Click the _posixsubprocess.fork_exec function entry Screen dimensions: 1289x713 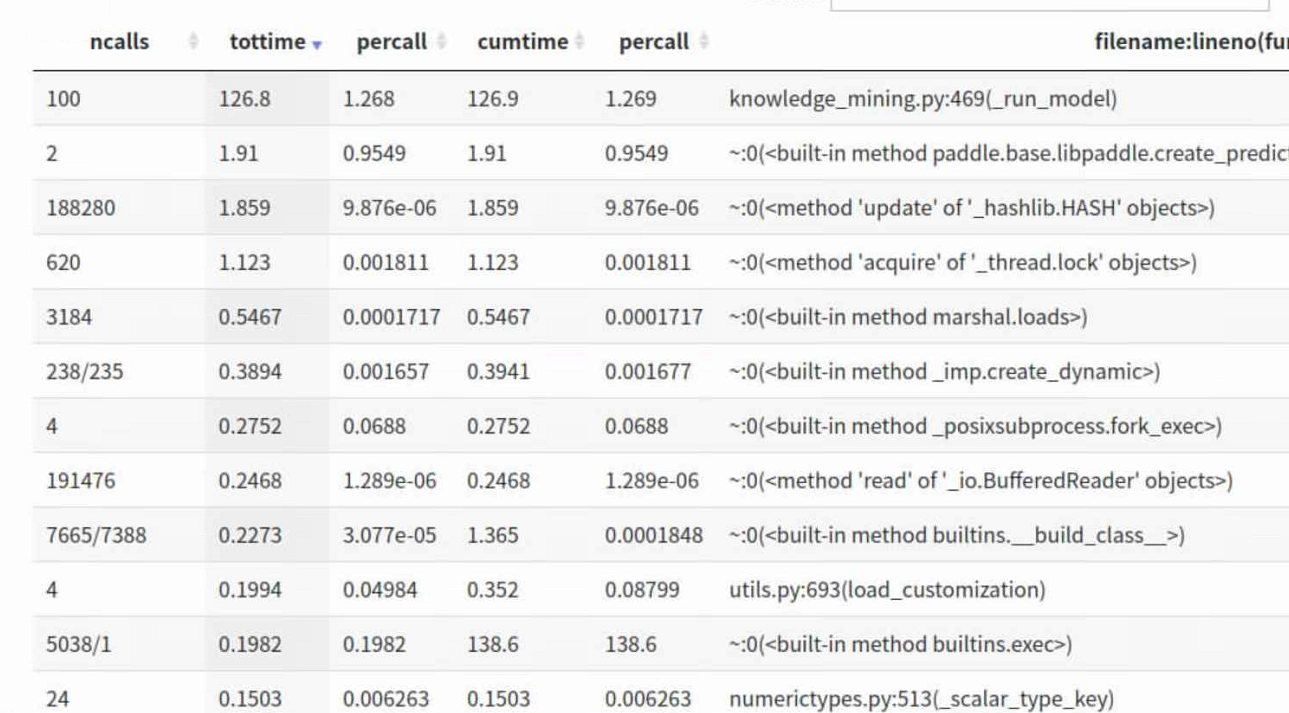pos(975,426)
